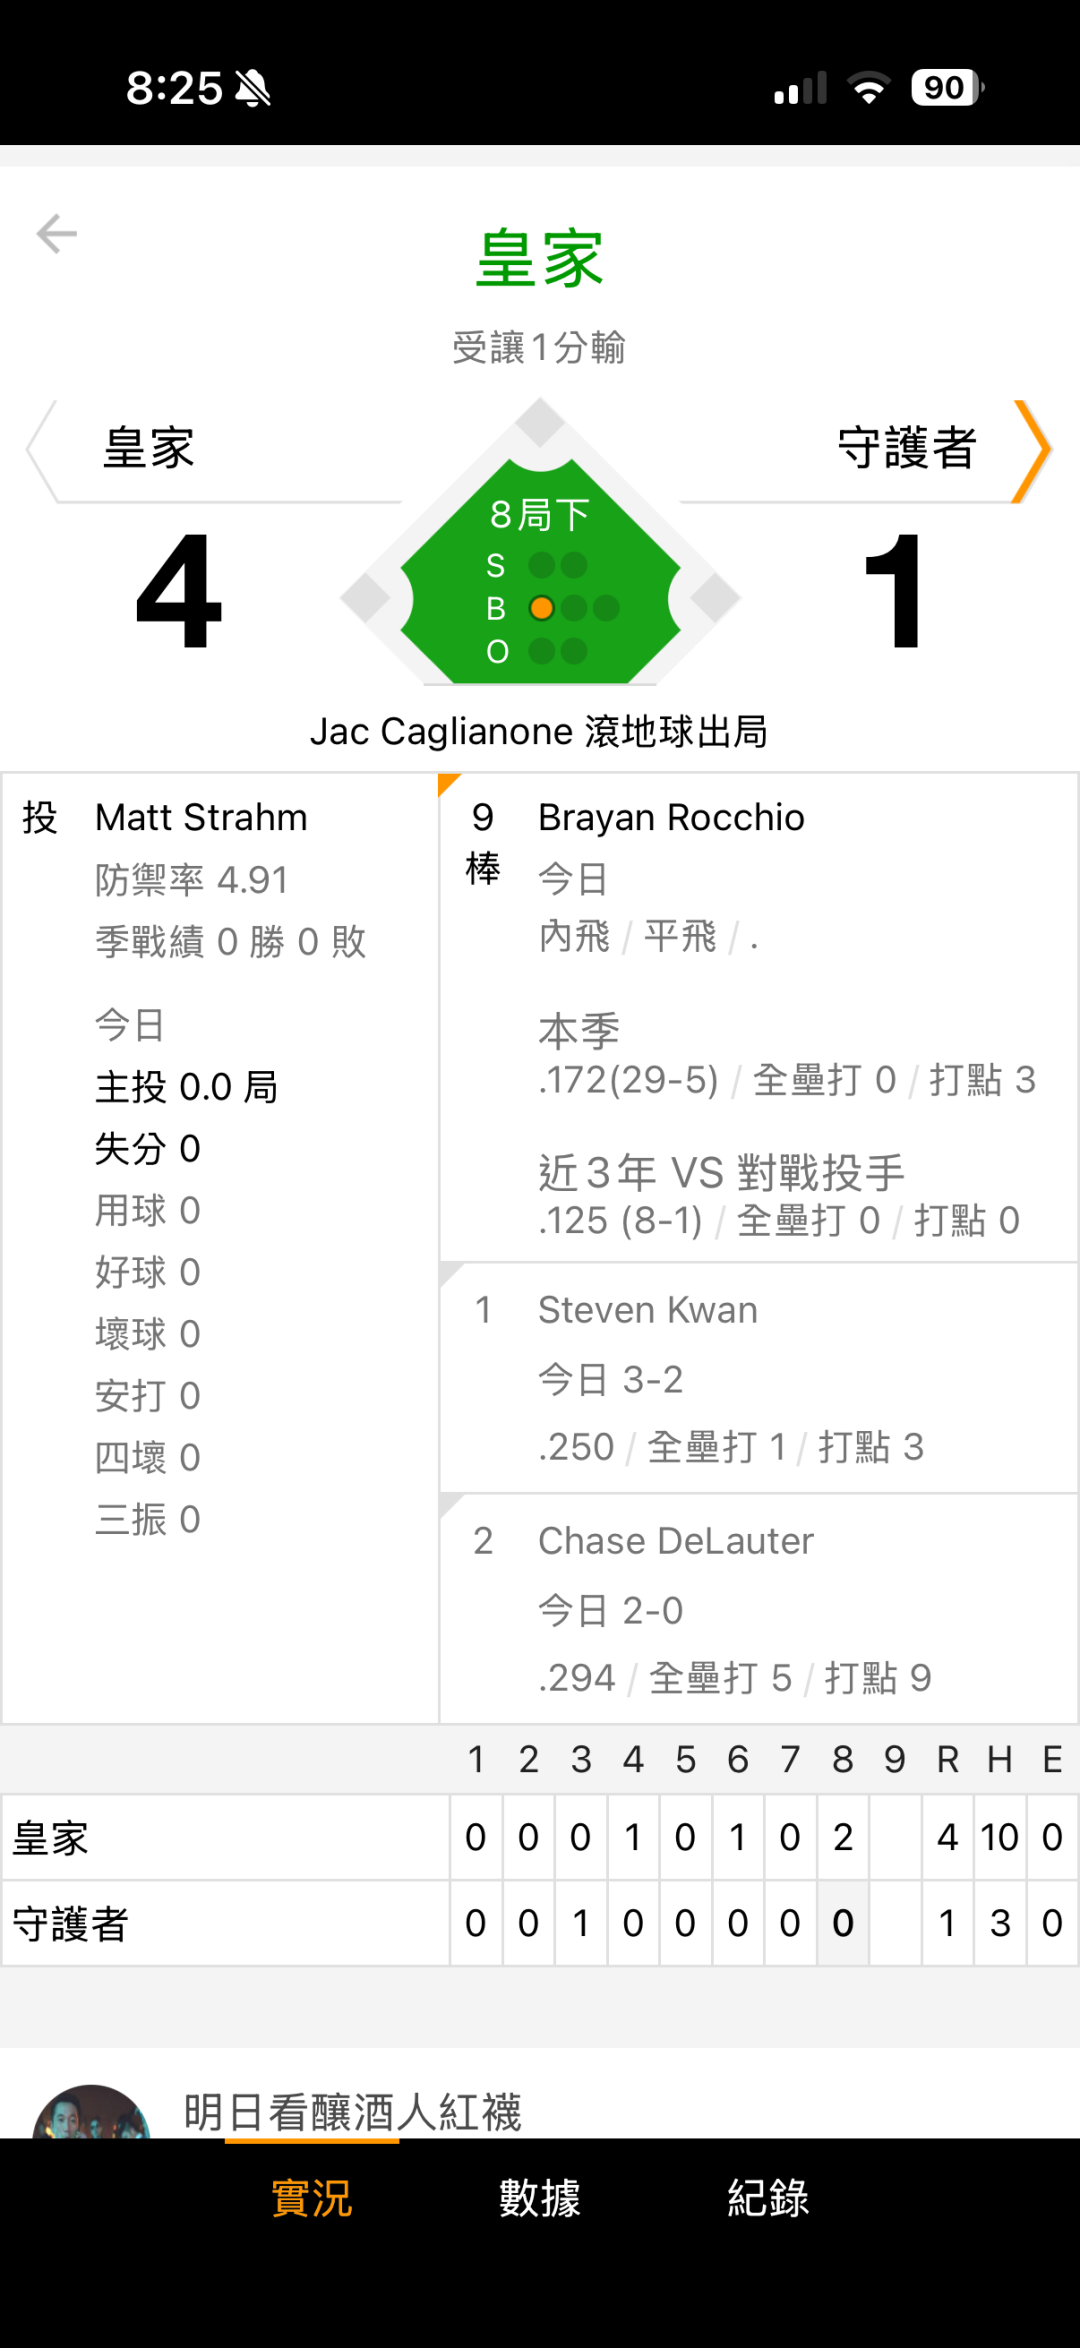The width and height of the screenshot is (1080, 2348).
Task: Expand batter Chase DeLauter's row
Action: pyautogui.click(x=758, y=1609)
